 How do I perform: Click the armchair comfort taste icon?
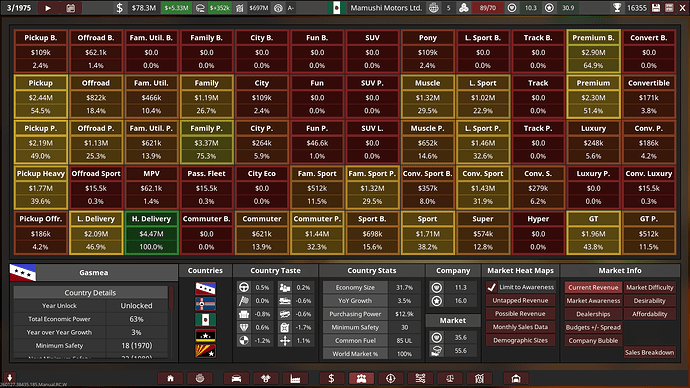click(x=244, y=314)
